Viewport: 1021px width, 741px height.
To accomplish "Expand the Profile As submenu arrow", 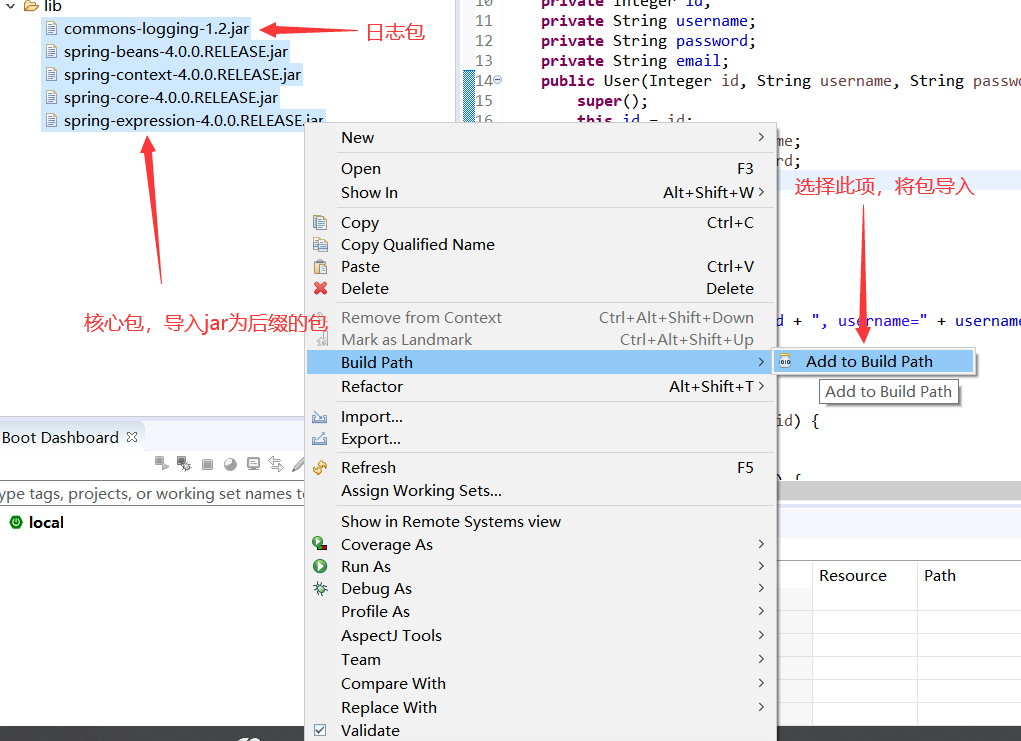I will [761, 611].
